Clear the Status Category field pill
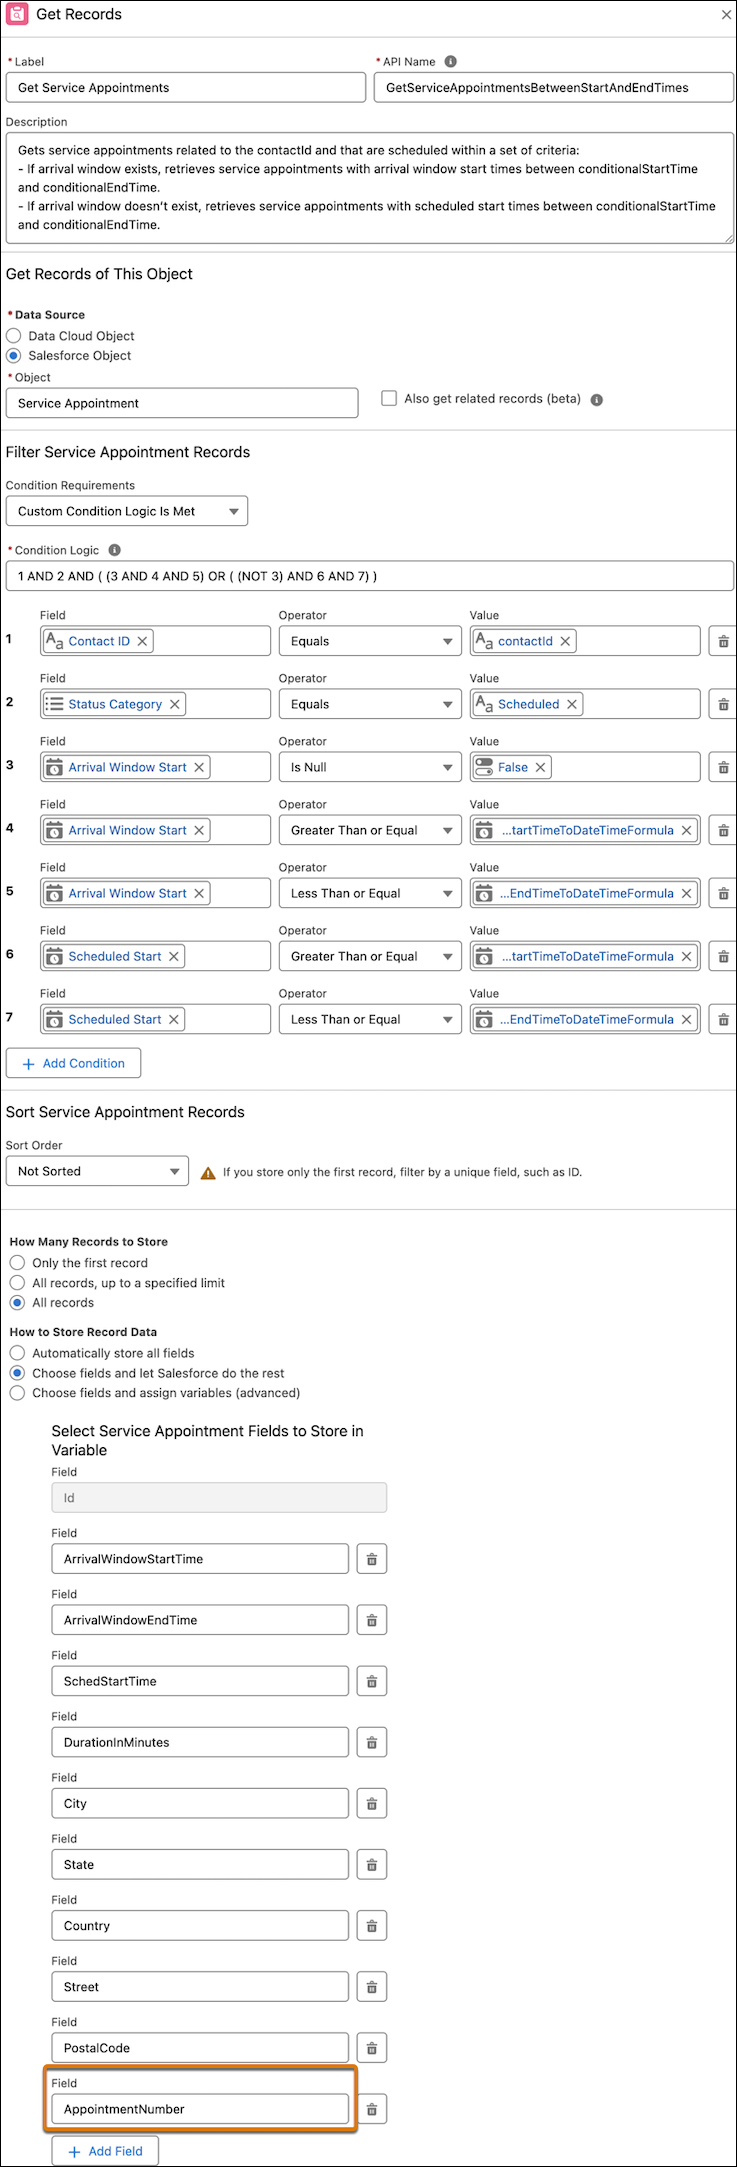The height and width of the screenshot is (2167, 737). pyautogui.click(x=175, y=704)
